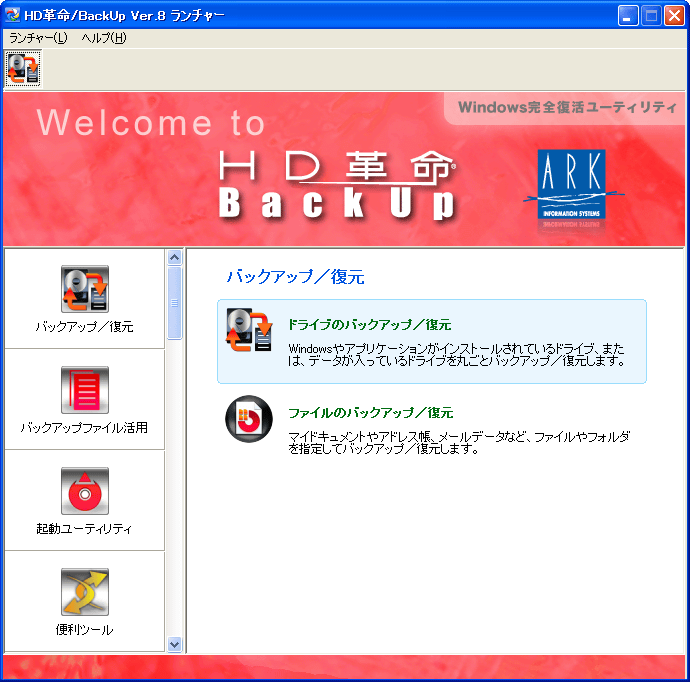
Task: Click the sidebar scroll down arrow
Action: pos(175,645)
